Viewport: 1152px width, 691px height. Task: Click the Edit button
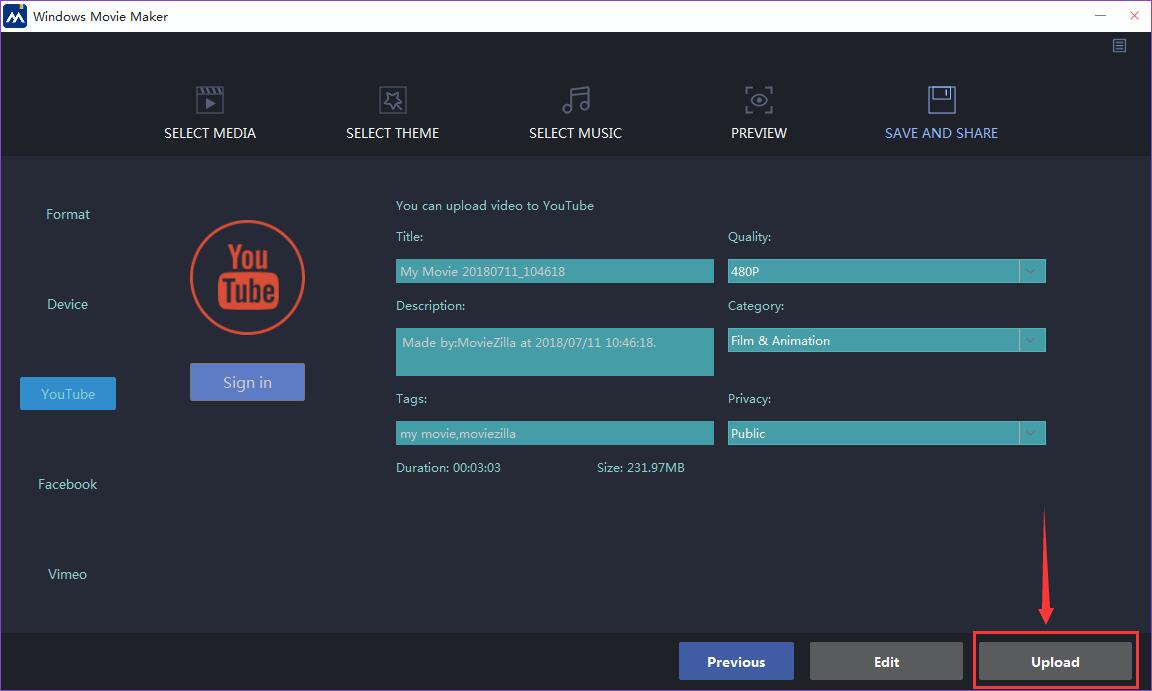(886, 662)
